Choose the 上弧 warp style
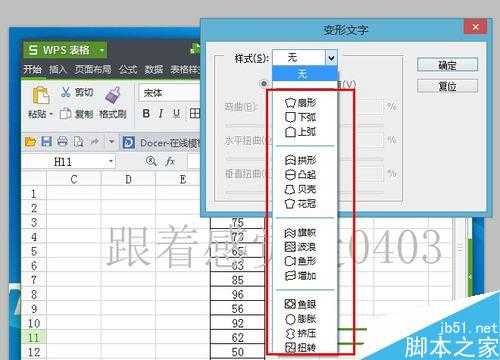 pyautogui.click(x=300, y=132)
